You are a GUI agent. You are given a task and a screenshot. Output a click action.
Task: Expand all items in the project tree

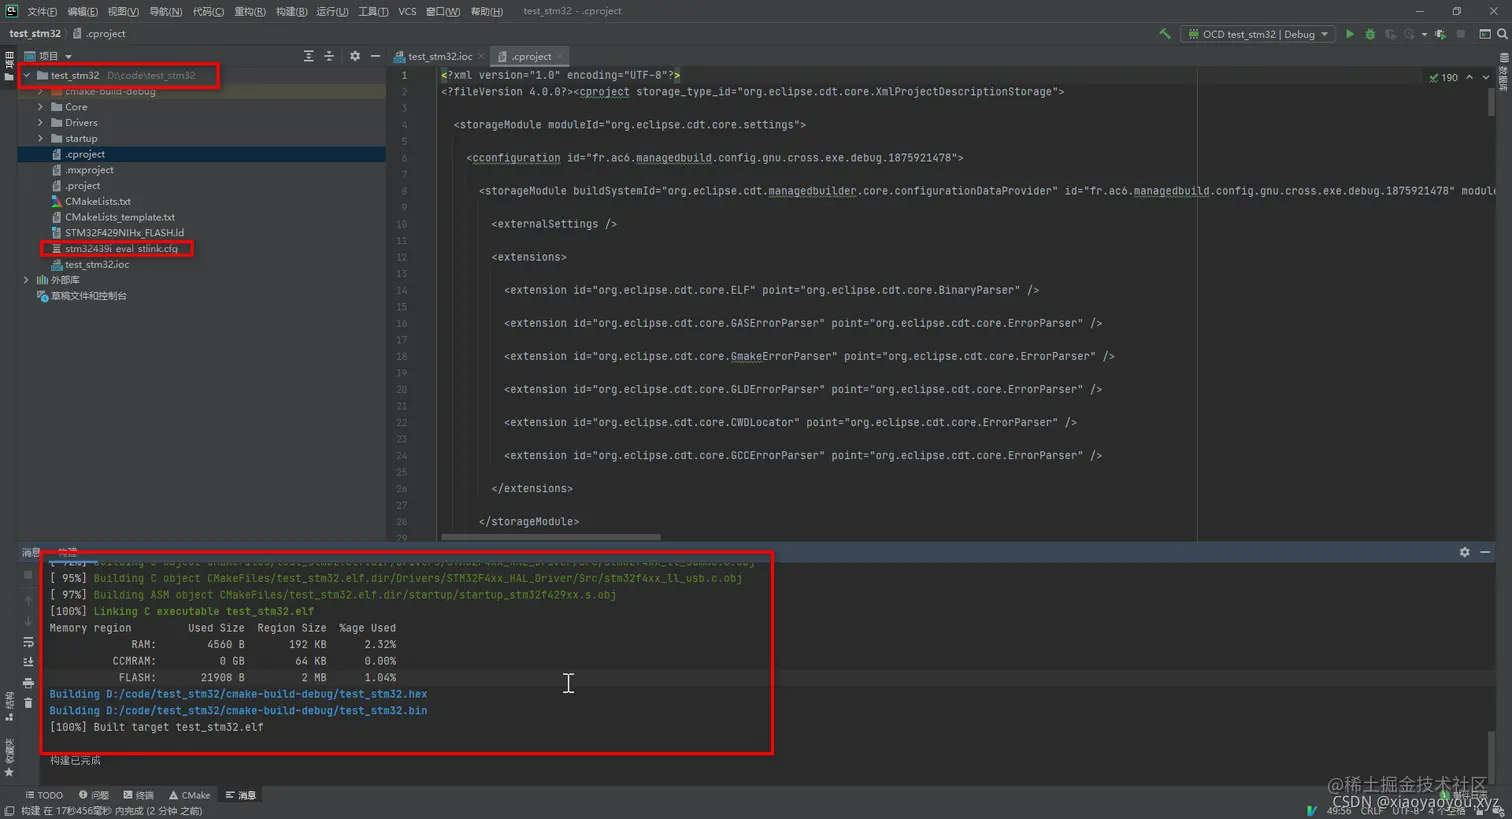[308, 56]
